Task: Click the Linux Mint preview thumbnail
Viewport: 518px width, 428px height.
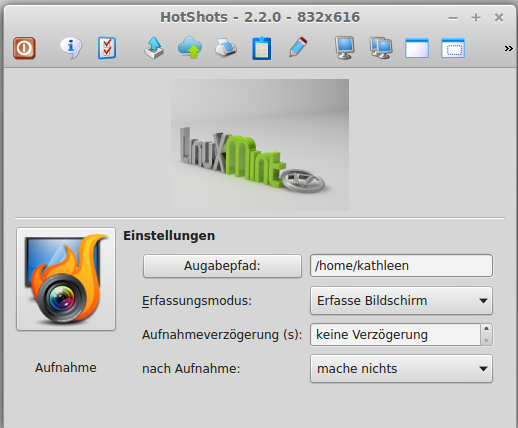Action: pos(260,145)
